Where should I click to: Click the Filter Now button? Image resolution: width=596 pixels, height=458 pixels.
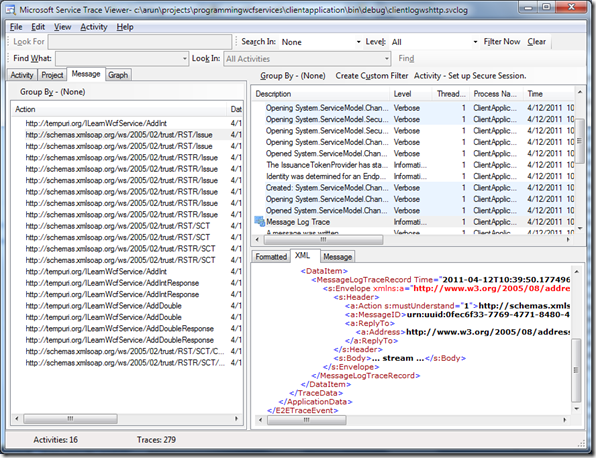tap(502, 42)
